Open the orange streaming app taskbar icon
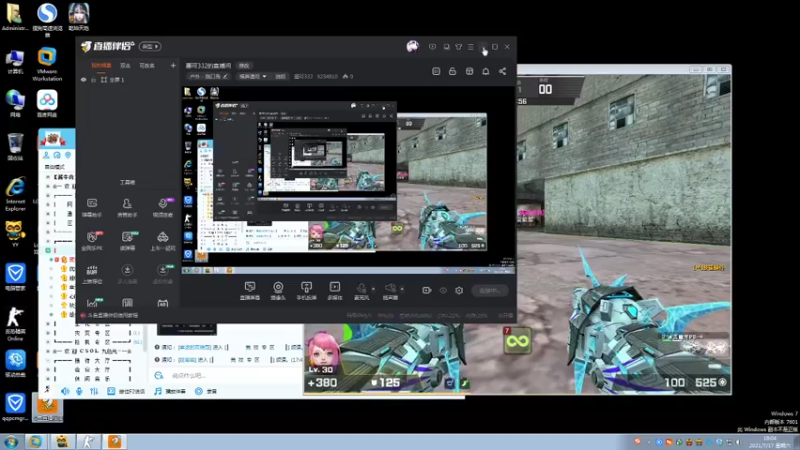 click(115, 442)
